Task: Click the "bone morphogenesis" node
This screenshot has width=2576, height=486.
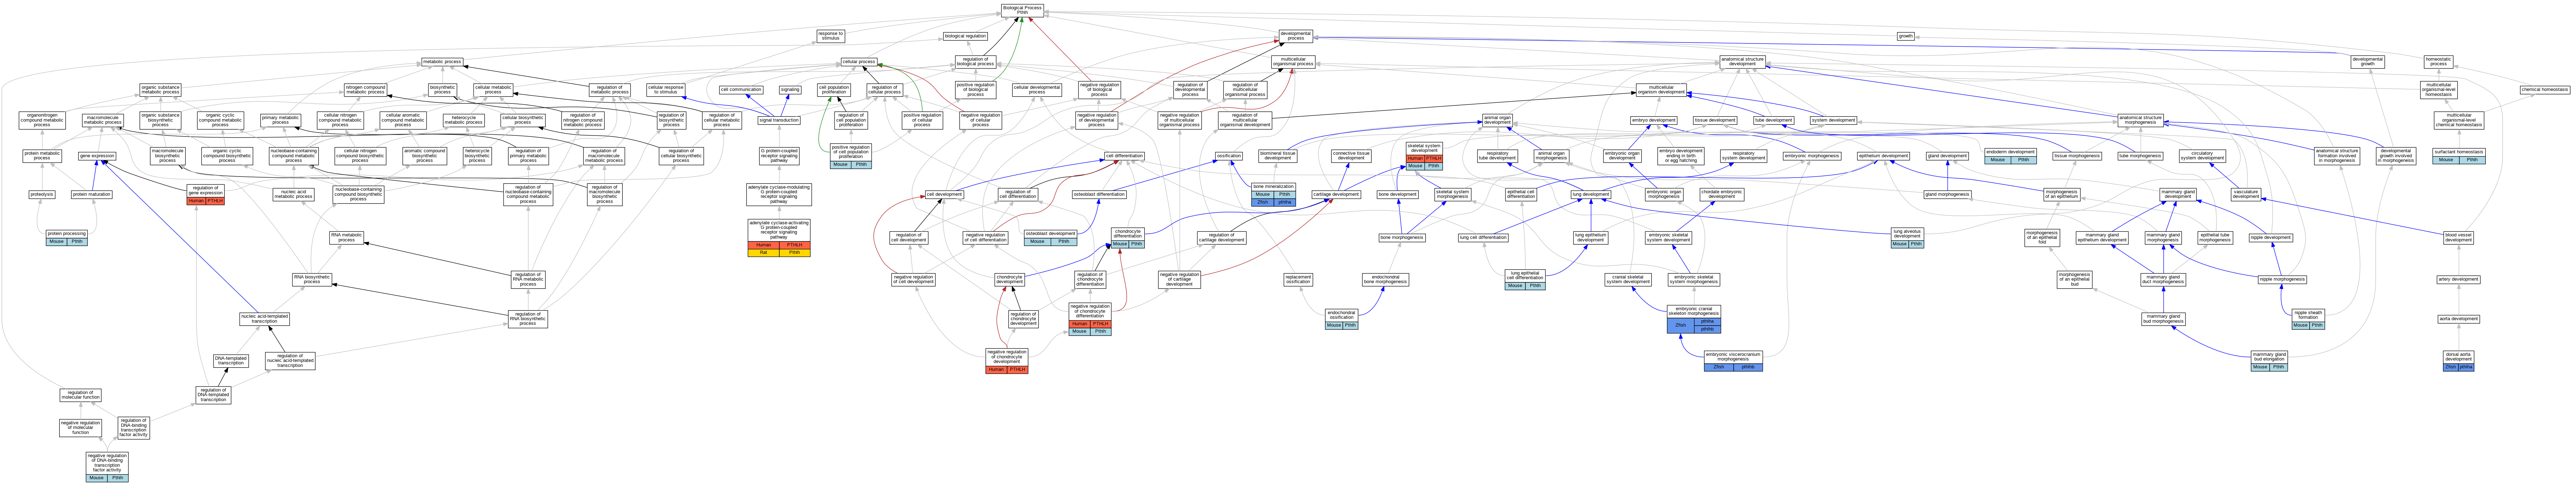Action: (x=1402, y=238)
